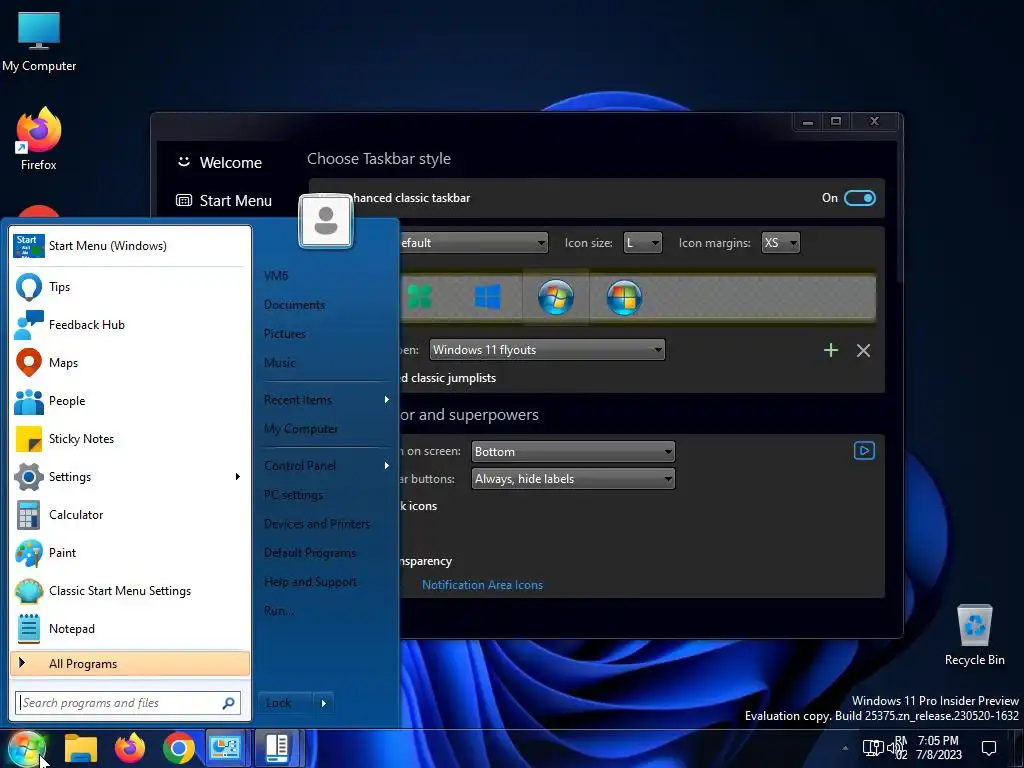Launch Sticky Notes from start menu

click(130, 438)
